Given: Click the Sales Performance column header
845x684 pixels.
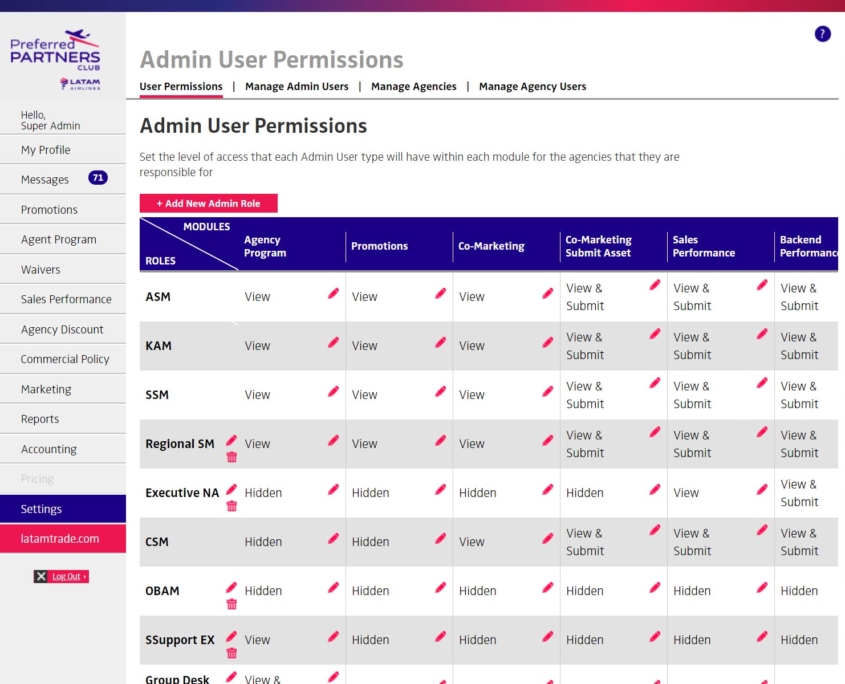Looking at the screenshot, I should [703, 246].
